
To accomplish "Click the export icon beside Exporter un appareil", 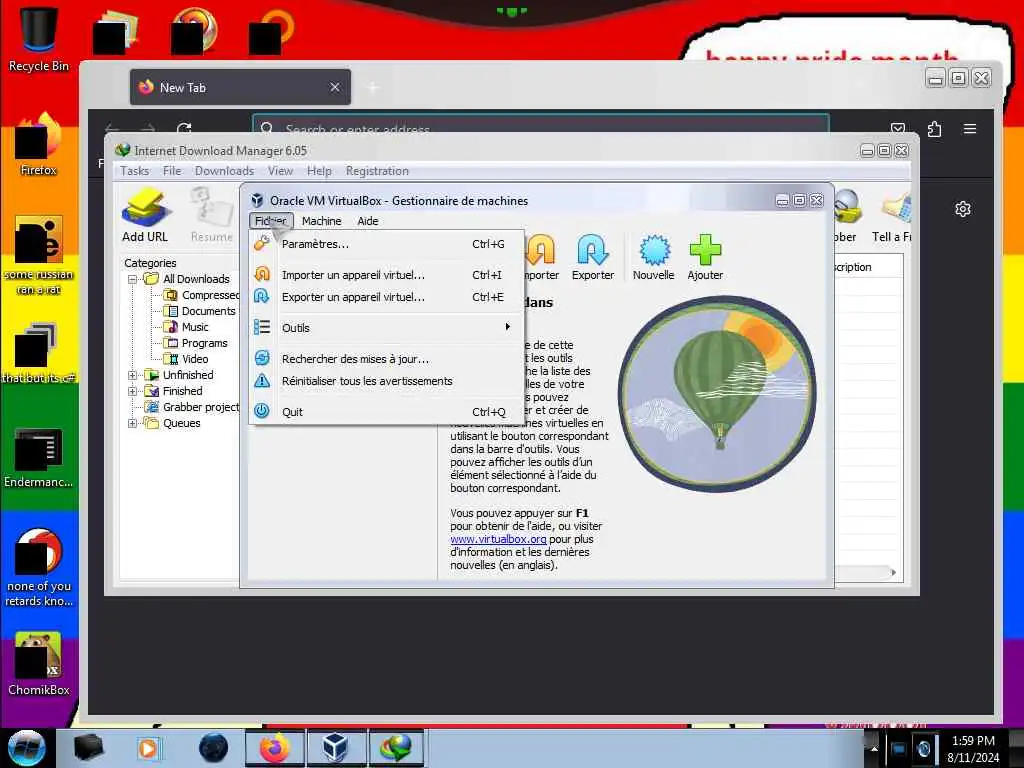I will 262,296.
